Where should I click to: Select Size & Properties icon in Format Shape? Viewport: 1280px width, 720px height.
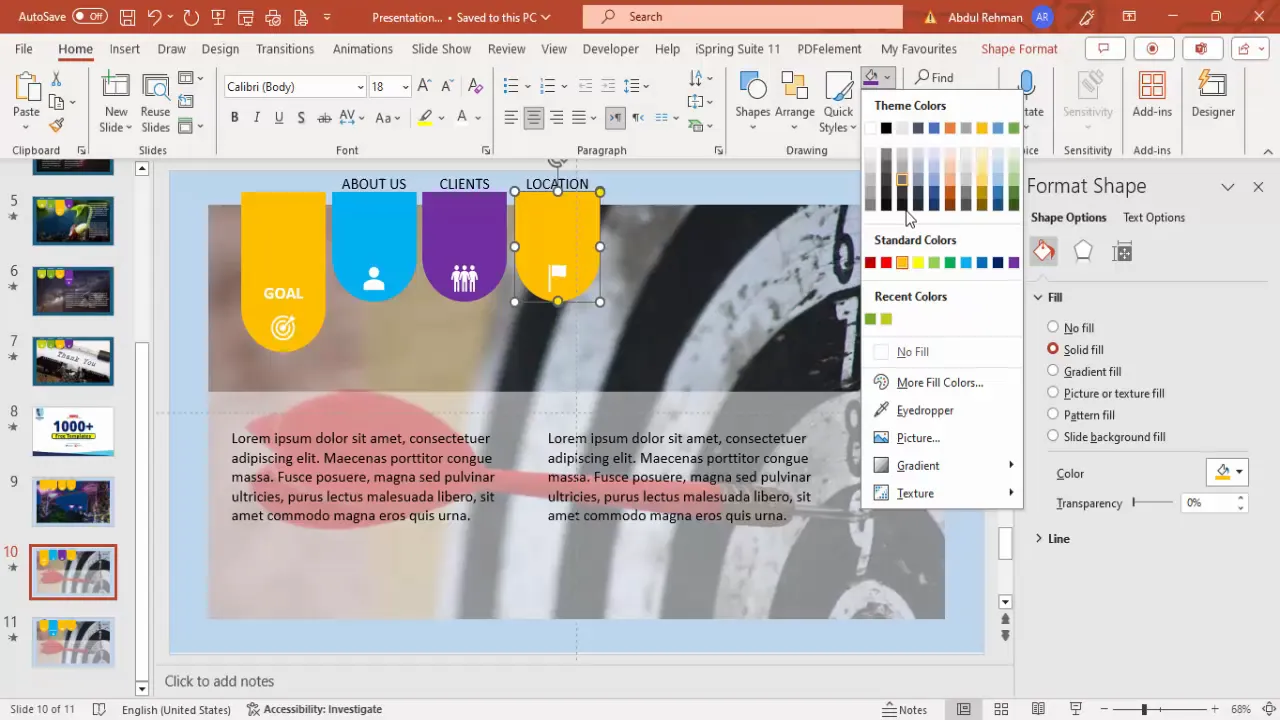(x=1123, y=252)
